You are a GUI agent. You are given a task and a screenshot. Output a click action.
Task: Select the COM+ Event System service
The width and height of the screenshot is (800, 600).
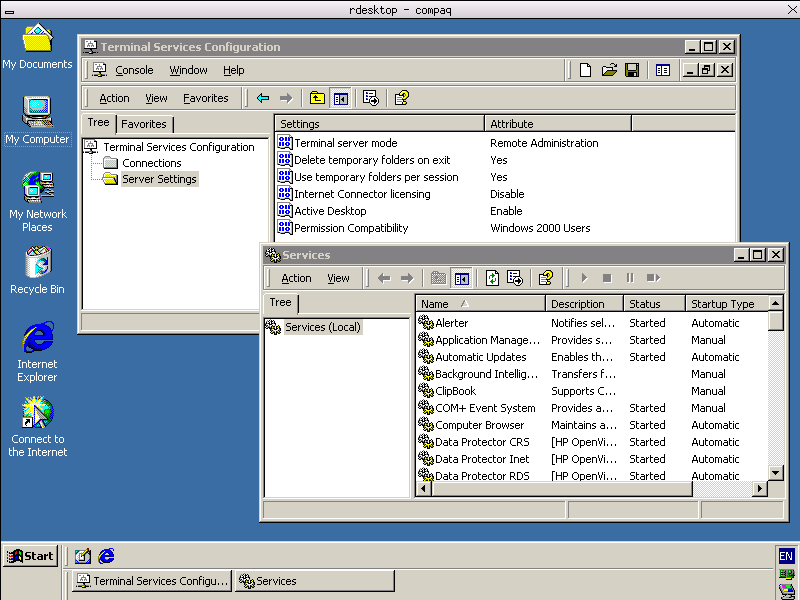click(x=485, y=408)
